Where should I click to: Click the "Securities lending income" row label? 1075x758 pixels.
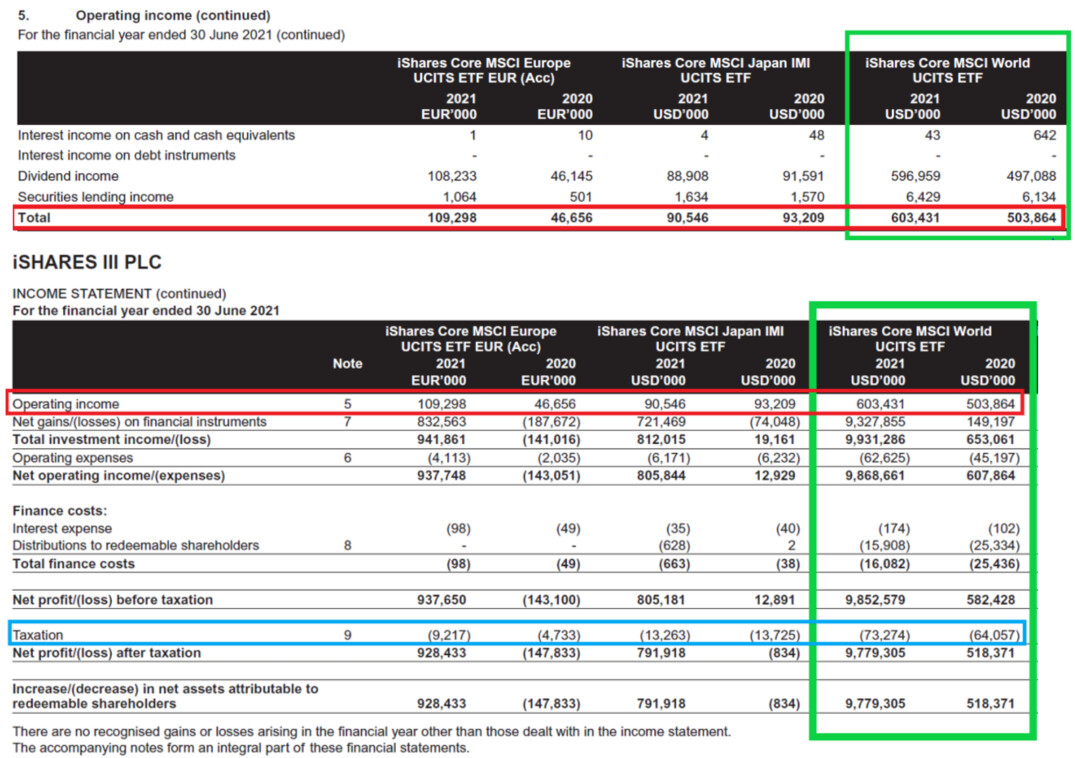[x=95, y=197]
